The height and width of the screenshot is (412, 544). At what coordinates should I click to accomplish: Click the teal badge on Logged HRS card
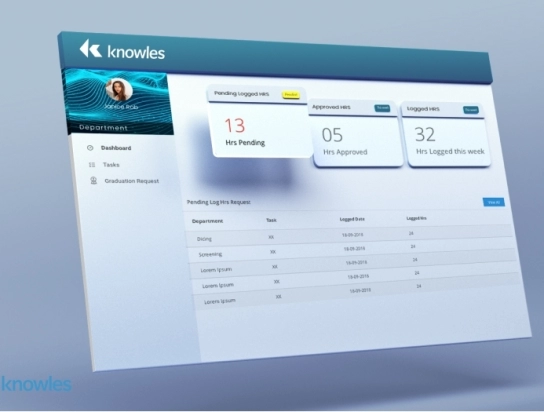coord(471,110)
